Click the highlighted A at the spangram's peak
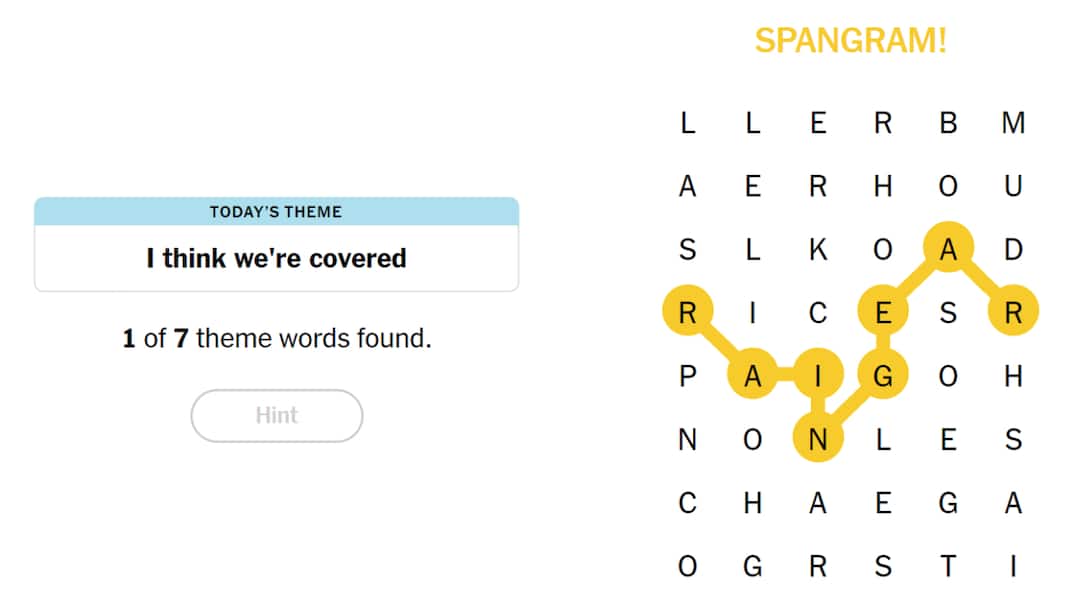The height and width of the screenshot is (608, 1080). 948,249
